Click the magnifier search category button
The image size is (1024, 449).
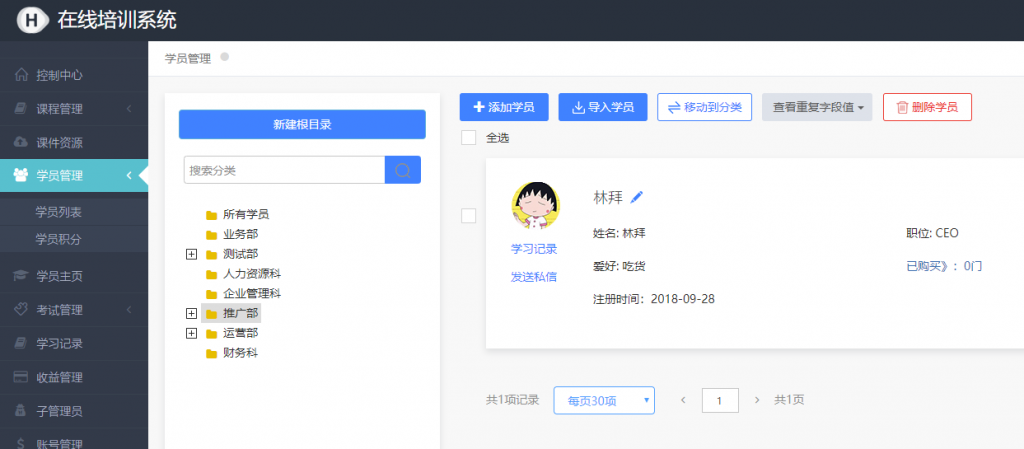click(403, 170)
